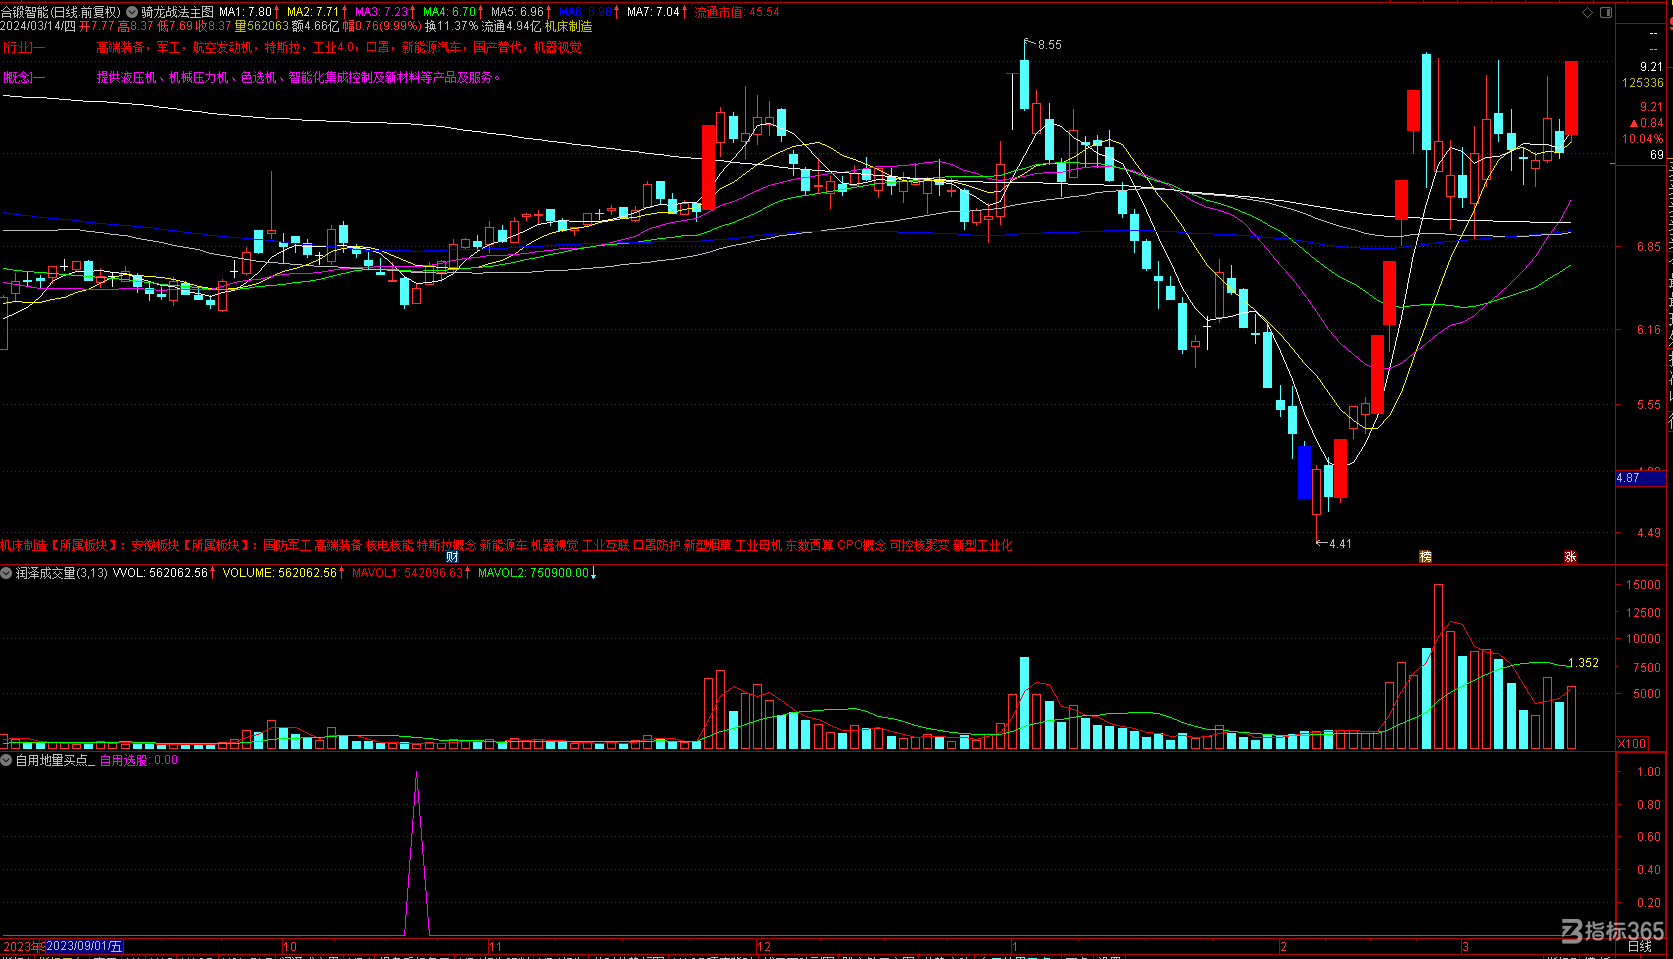Select the MA7: 7.04 value

pos(653,12)
